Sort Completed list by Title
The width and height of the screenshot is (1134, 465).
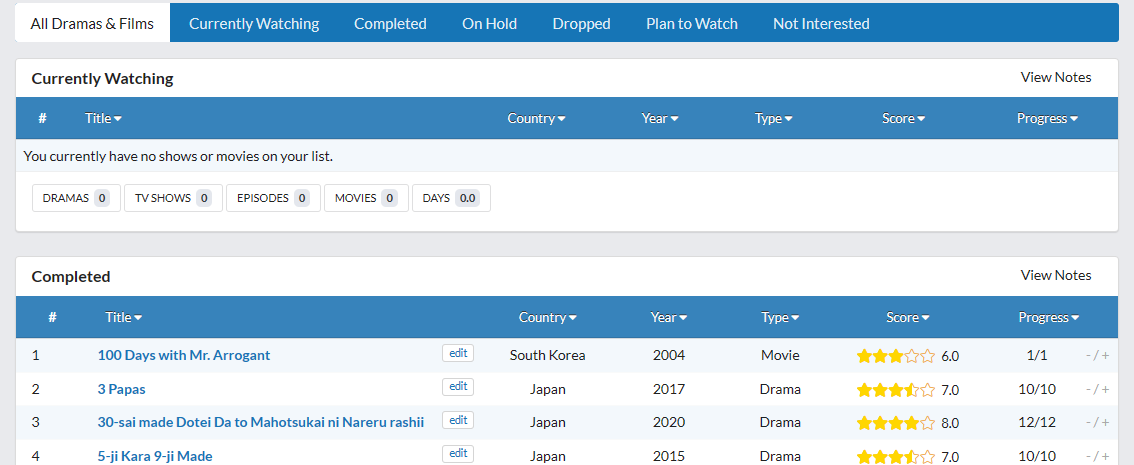pyautogui.click(x=124, y=317)
